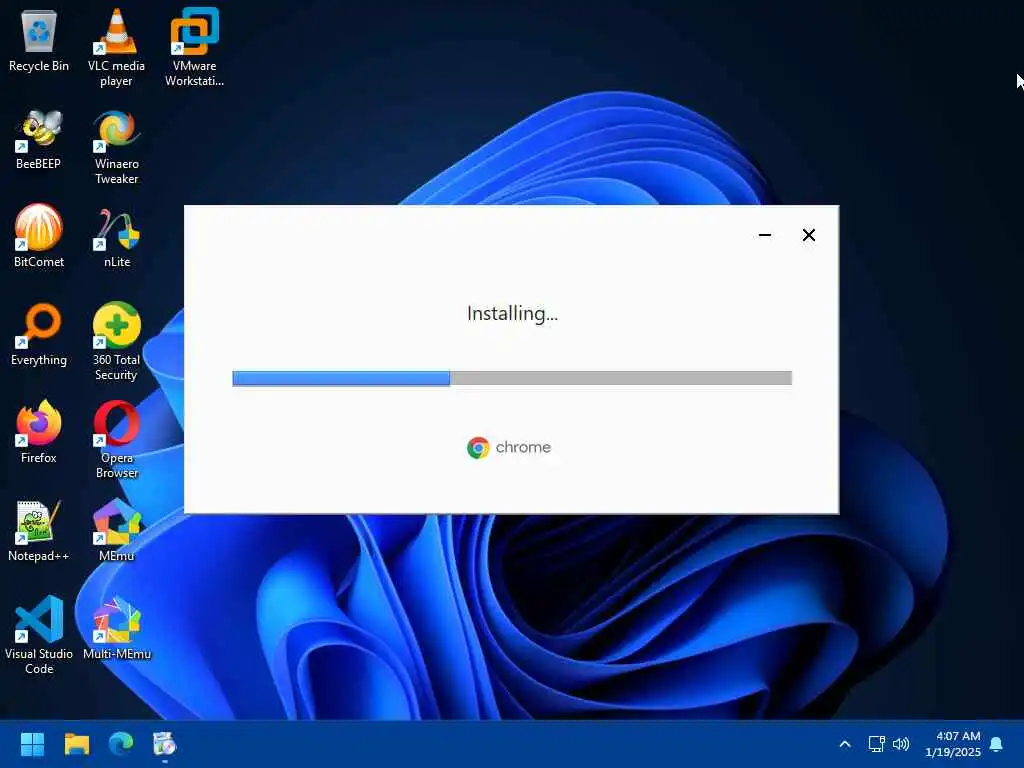Select the Winaero Tweaker shortcut
1024x768 pixels.
tap(116, 146)
